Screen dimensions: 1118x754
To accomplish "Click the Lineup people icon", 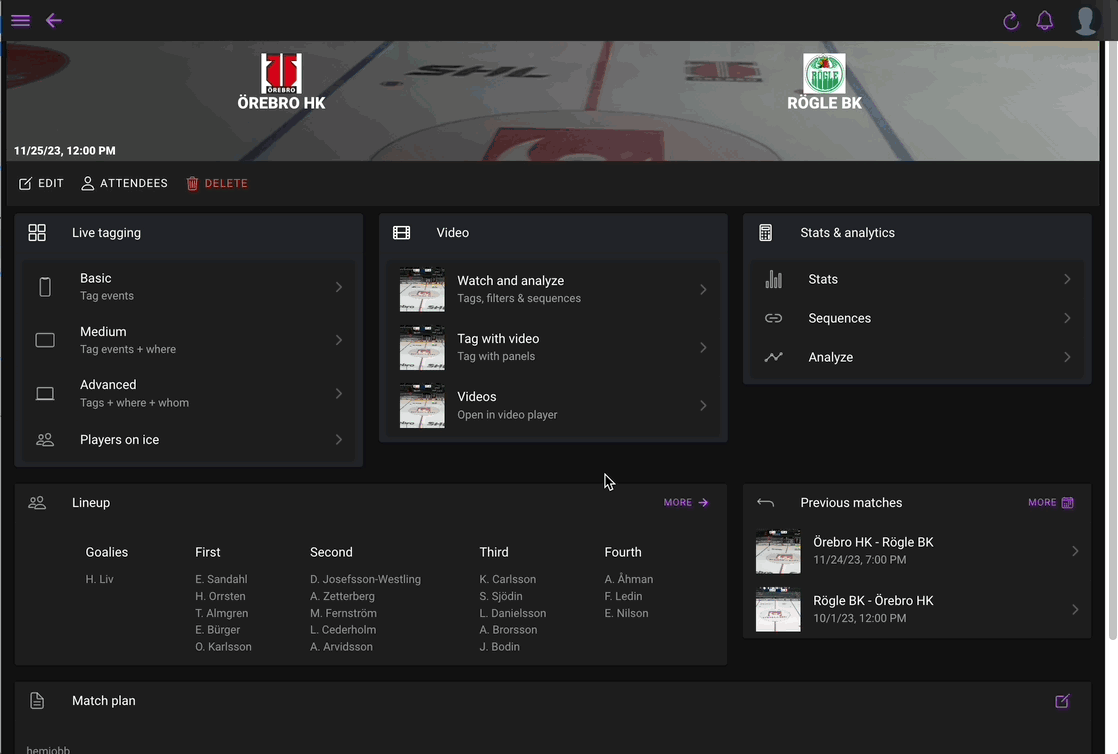I will click(37, 503).
